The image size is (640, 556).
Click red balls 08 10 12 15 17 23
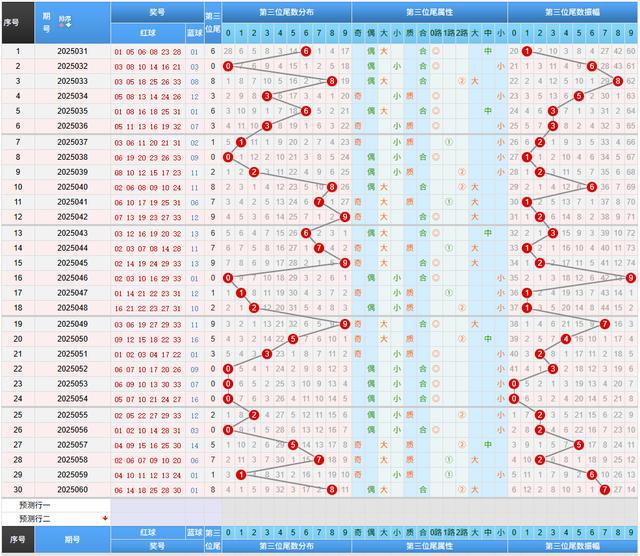click(x=148, y=173)
